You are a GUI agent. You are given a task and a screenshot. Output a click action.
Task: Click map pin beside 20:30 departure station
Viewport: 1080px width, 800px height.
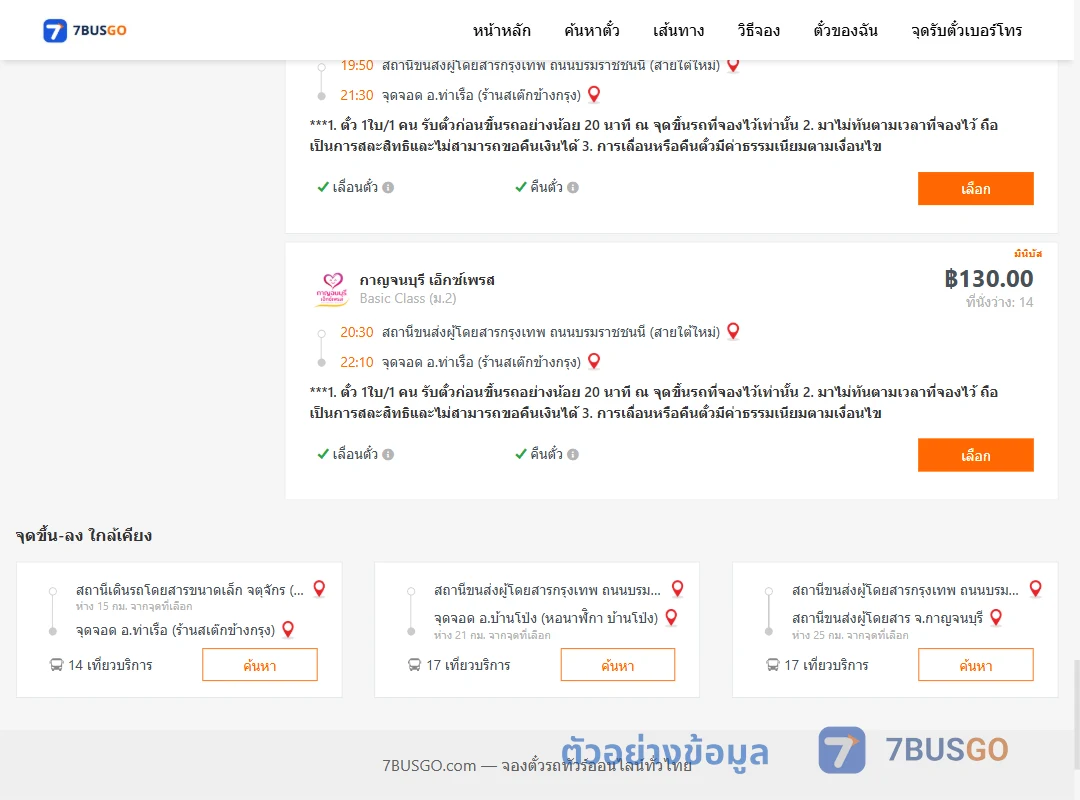click(734, 331)
